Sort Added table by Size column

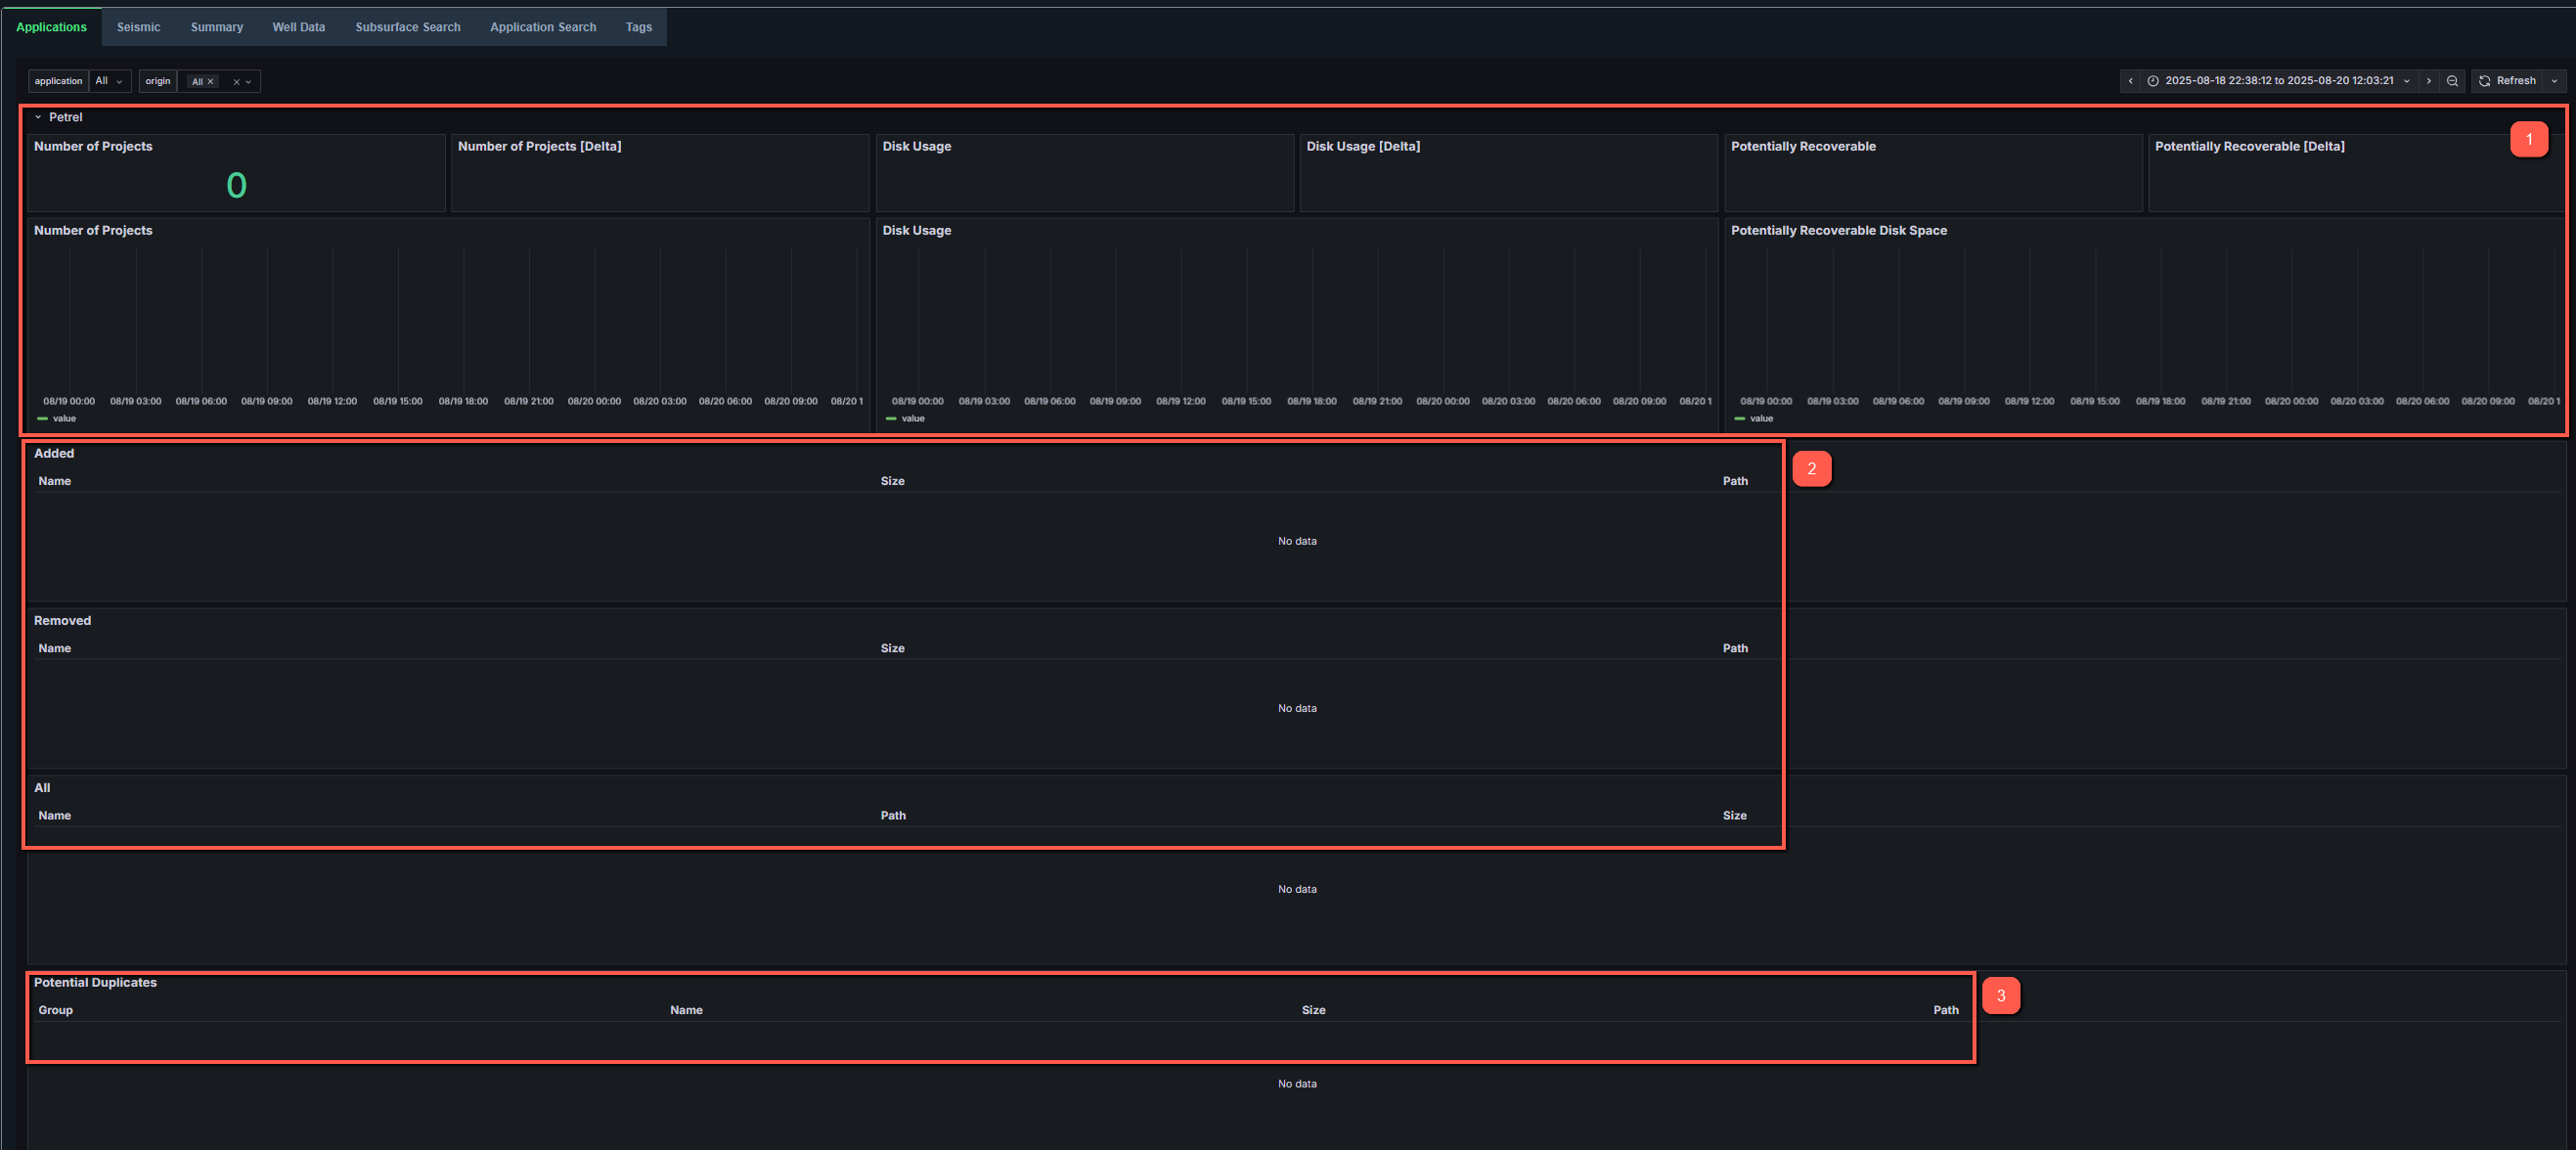[892, 481]
